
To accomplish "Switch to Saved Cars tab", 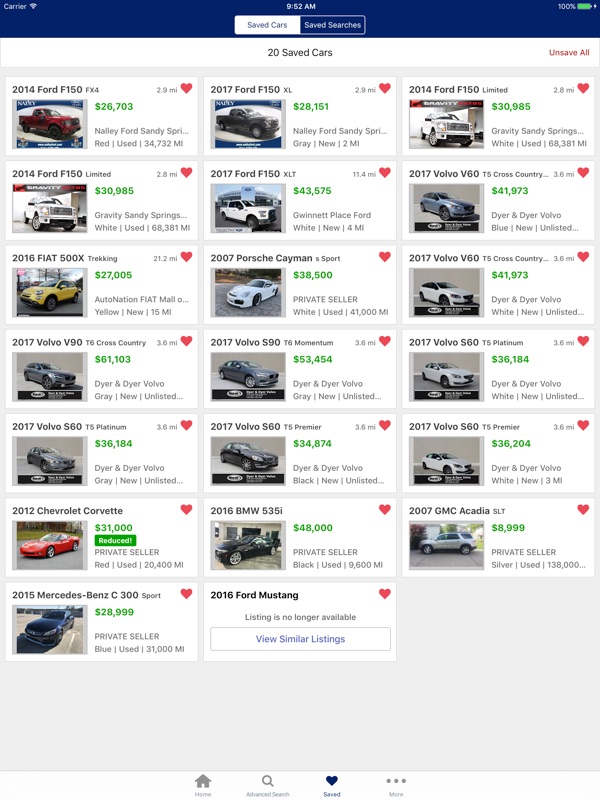I will (267, 25).
